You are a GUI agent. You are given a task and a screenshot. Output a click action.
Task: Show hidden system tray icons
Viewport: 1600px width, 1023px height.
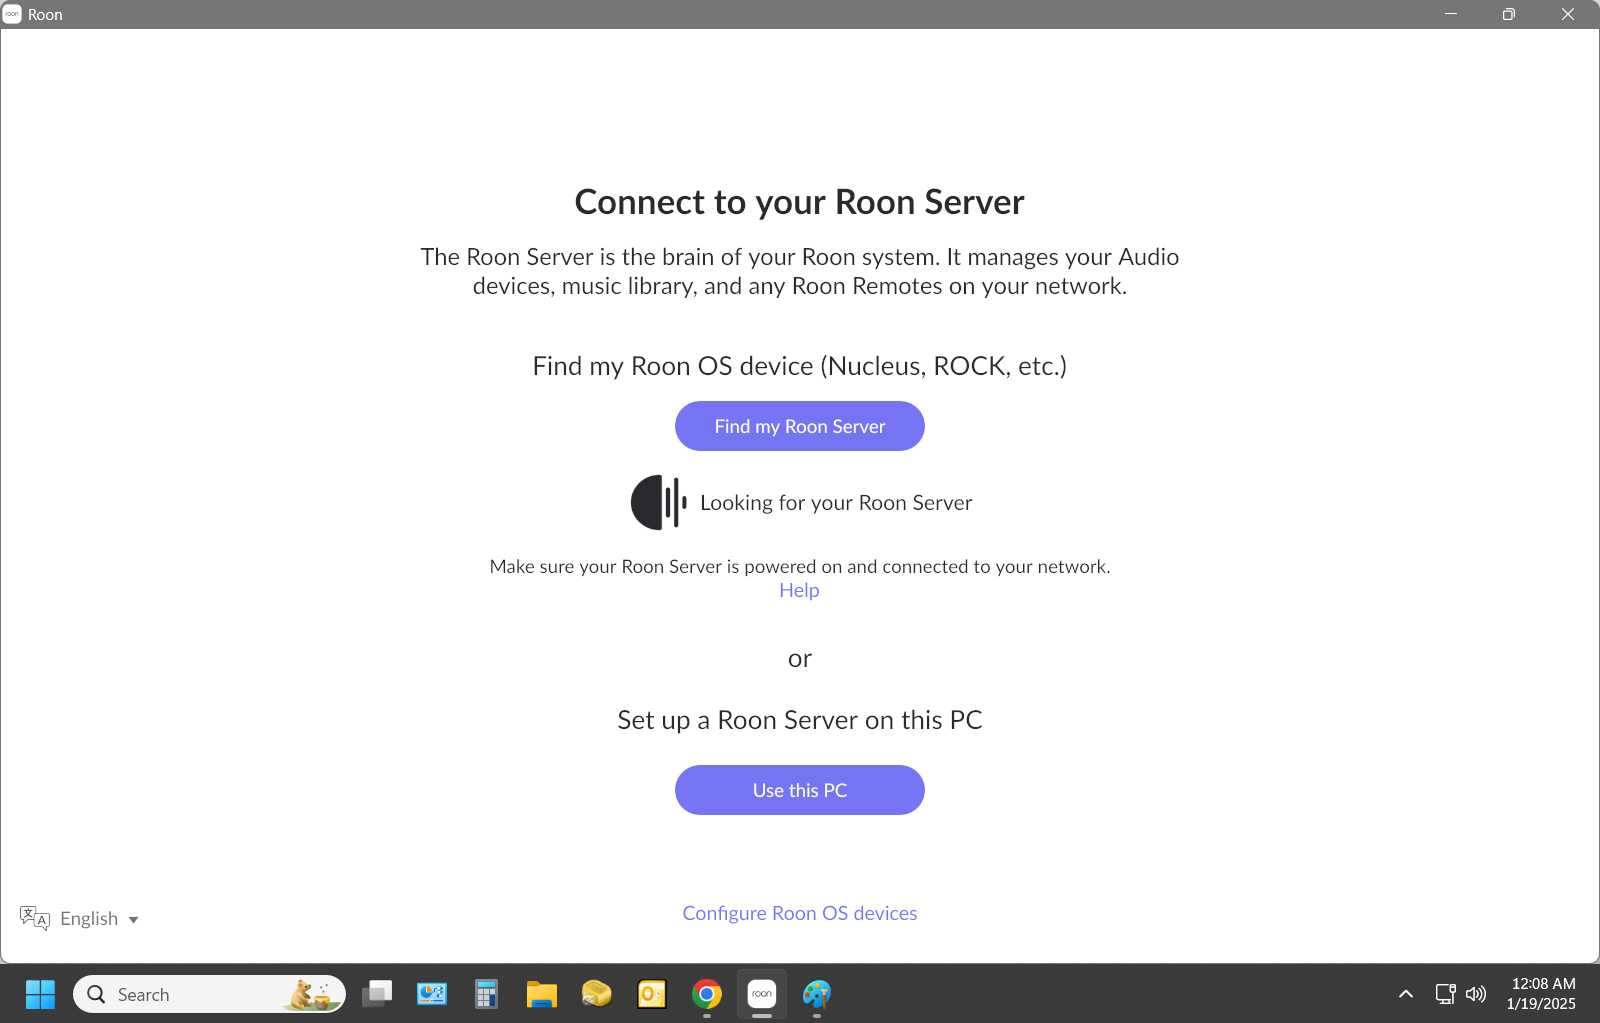(x=1406, y=994)
